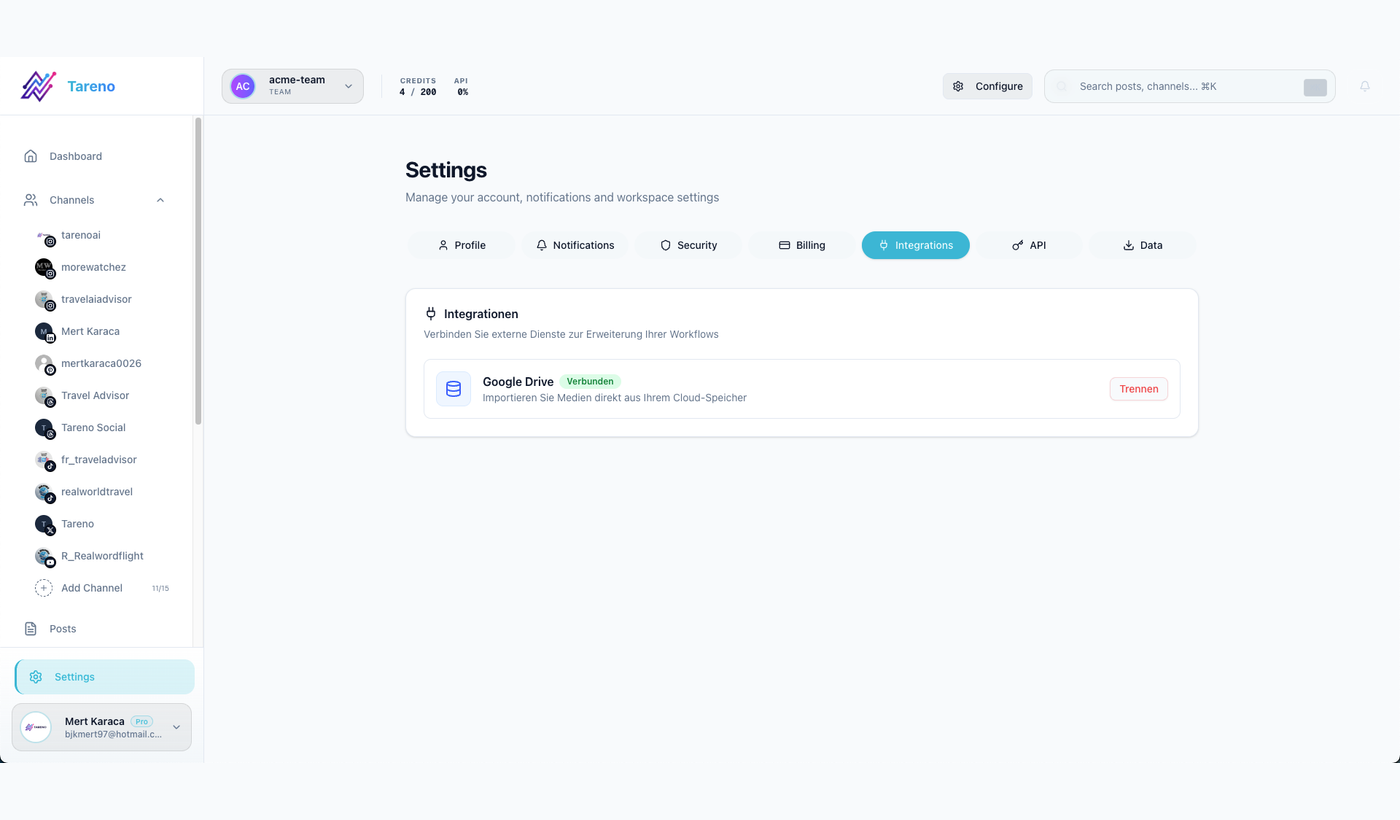This screenshot has height=820, width=1400.
Task: Click the Add Channel link
Action: (x=92, y=588)
